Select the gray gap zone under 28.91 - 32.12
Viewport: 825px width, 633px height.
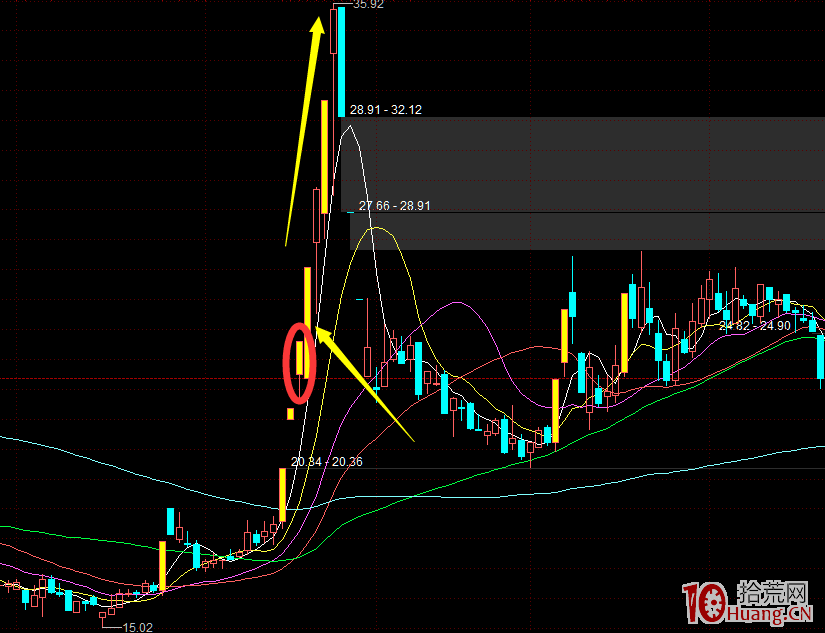tap(583, 164)
